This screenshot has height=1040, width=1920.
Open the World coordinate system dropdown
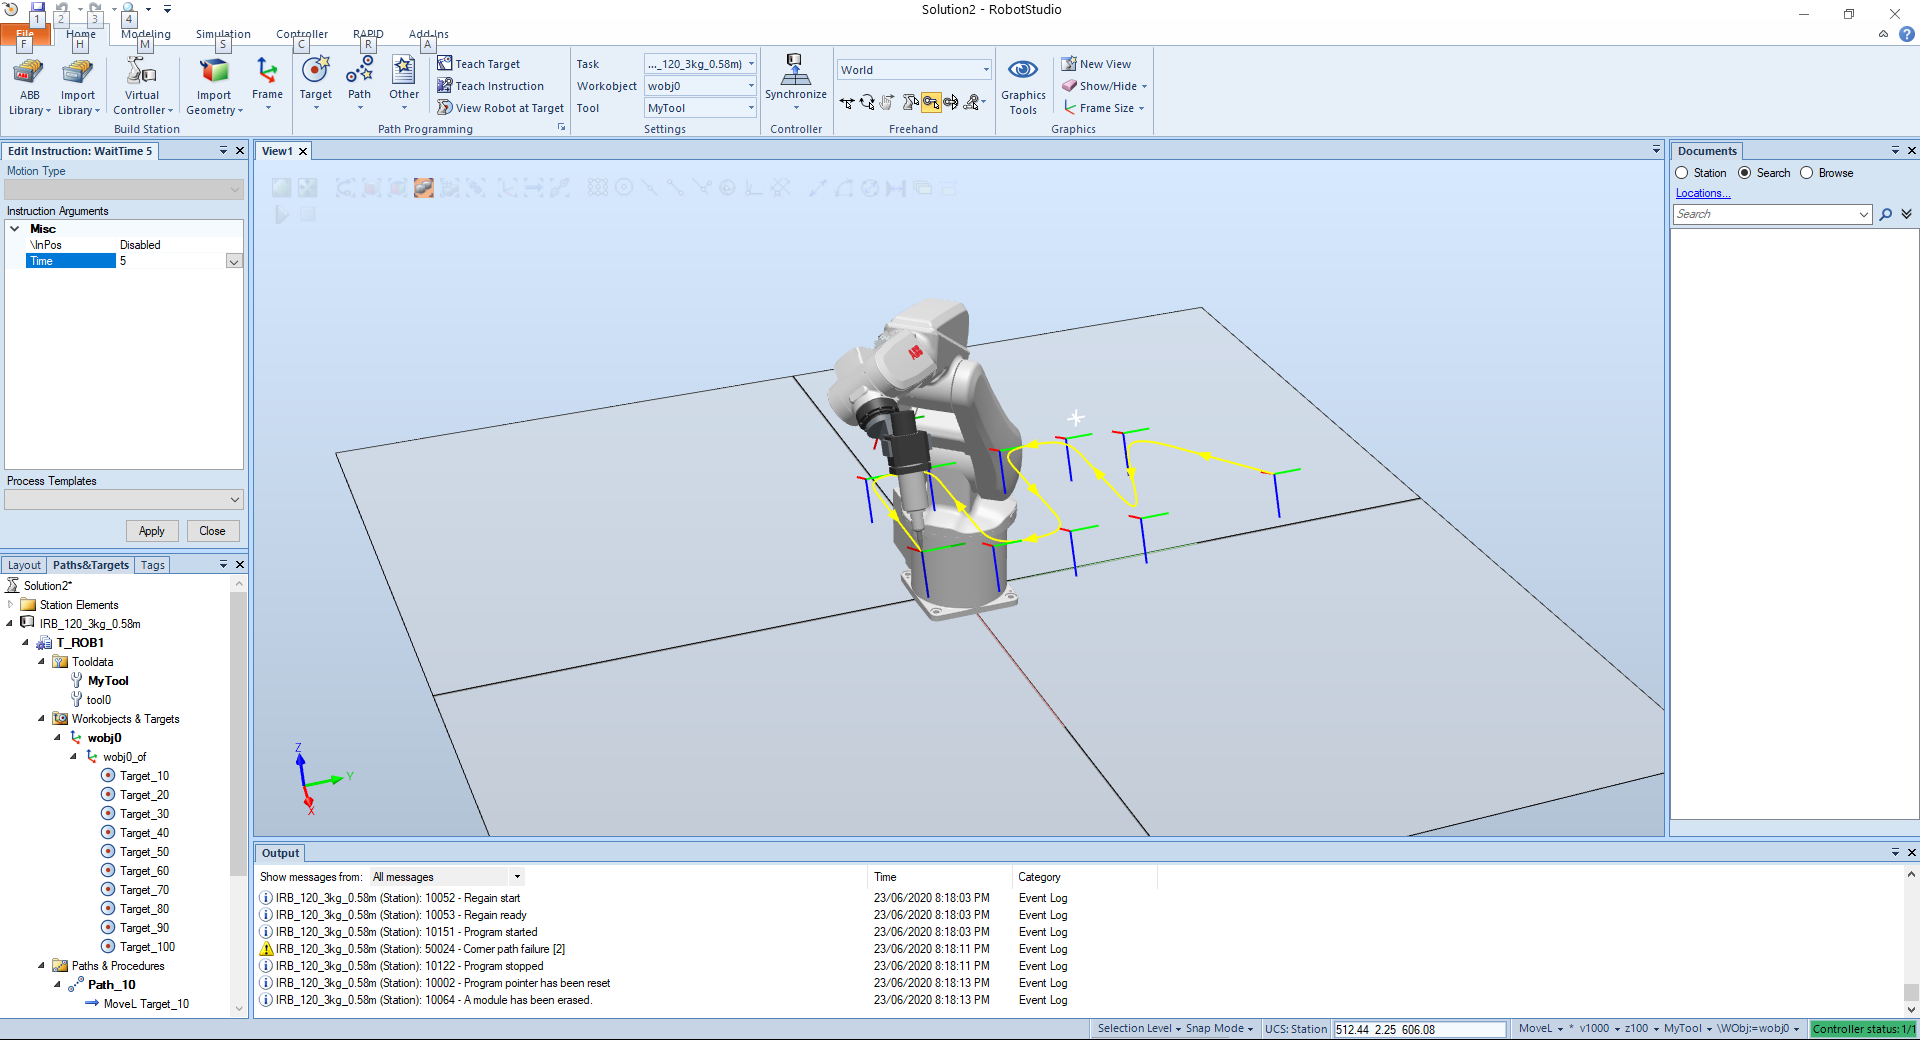point(985,70)
